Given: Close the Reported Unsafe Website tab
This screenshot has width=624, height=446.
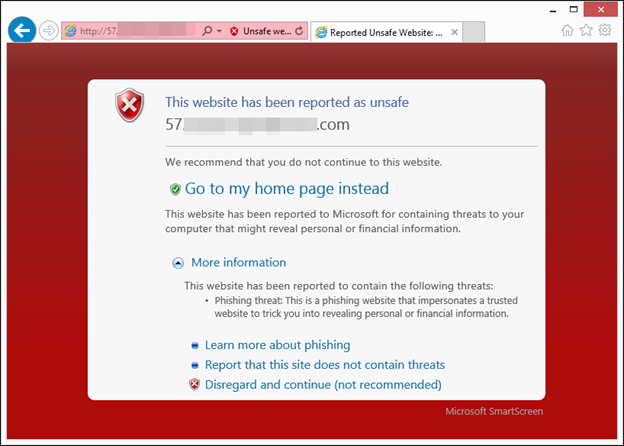Looking at the screenshot, I should pyautogui.click(x=454, y=32).
